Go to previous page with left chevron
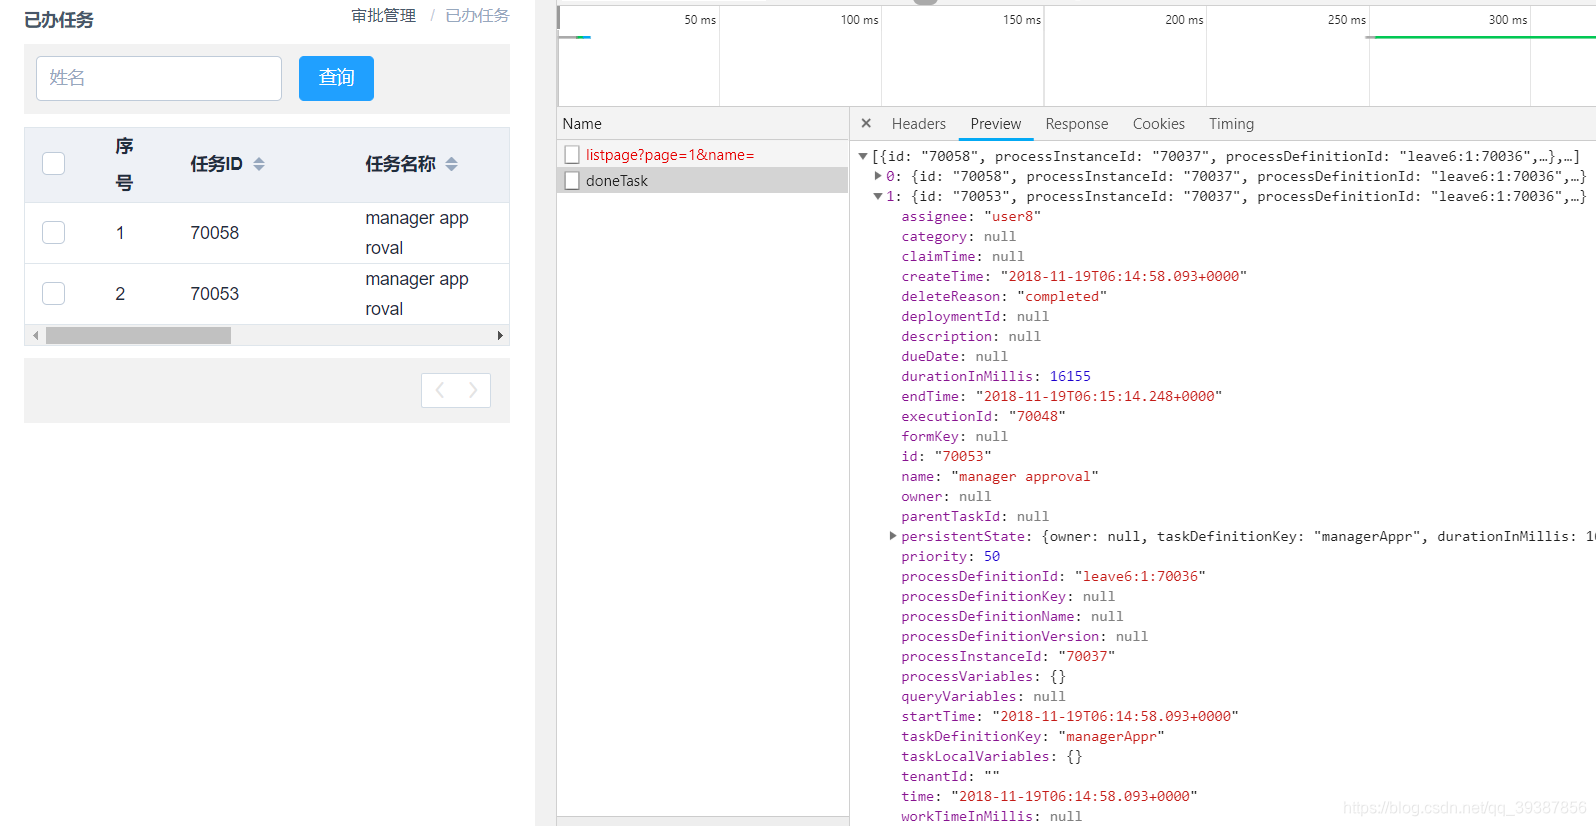Viewport: 1596px width, 826px height. [439, 390]
